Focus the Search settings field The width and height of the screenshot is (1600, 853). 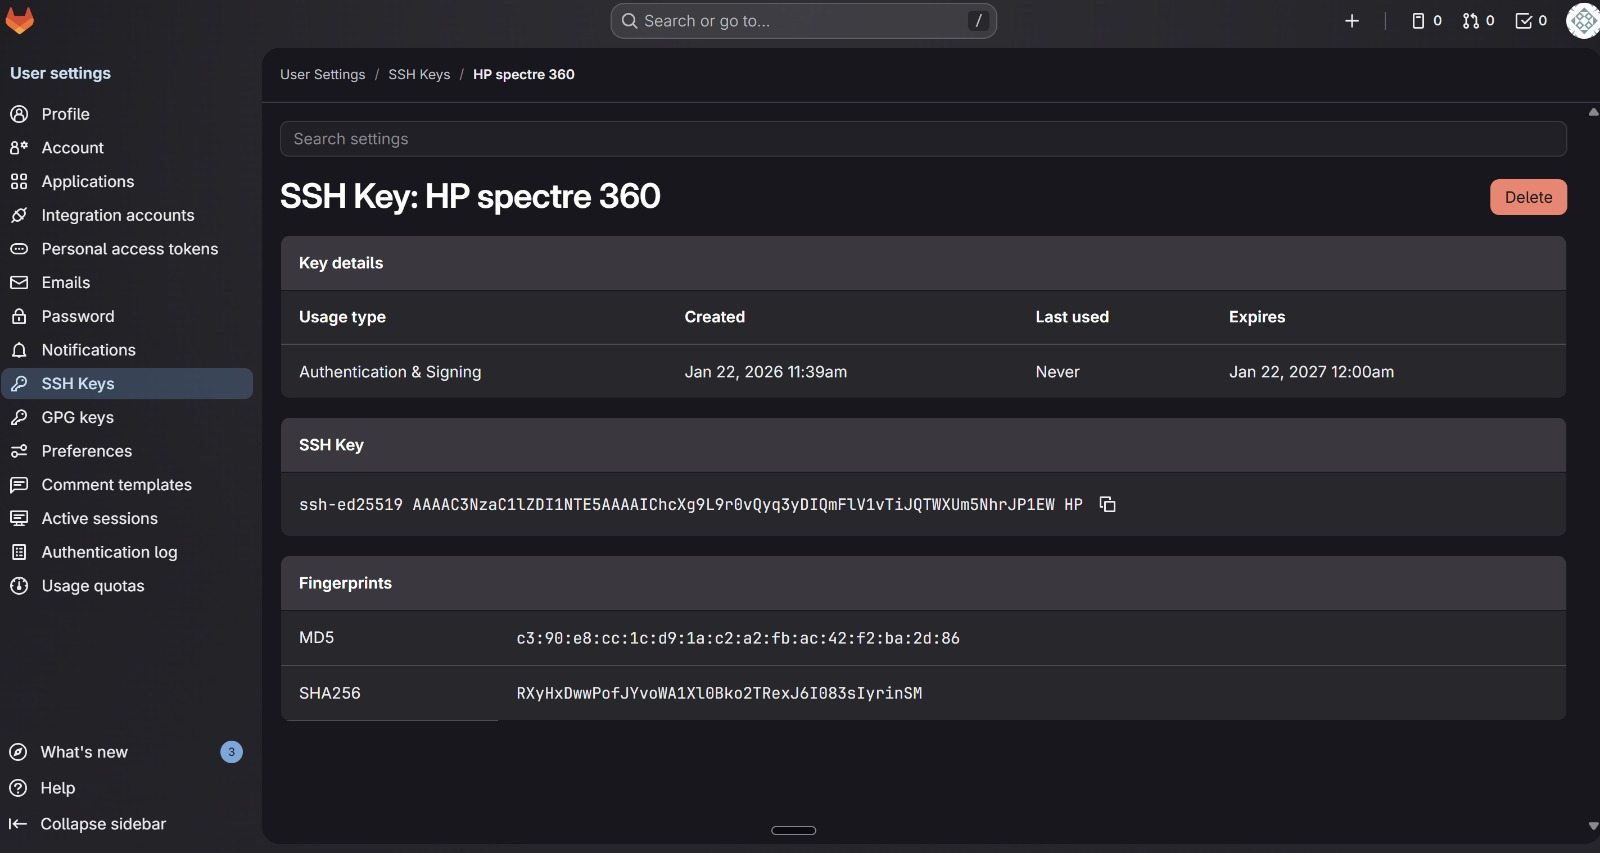pyautogui.click(x=923, y=139)
